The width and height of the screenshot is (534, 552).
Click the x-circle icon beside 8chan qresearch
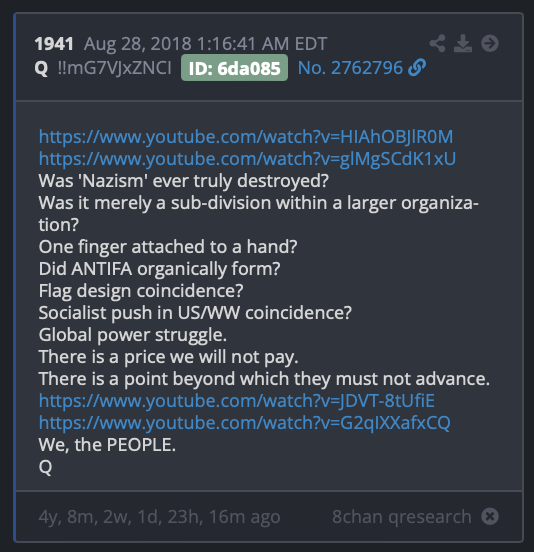490,516
